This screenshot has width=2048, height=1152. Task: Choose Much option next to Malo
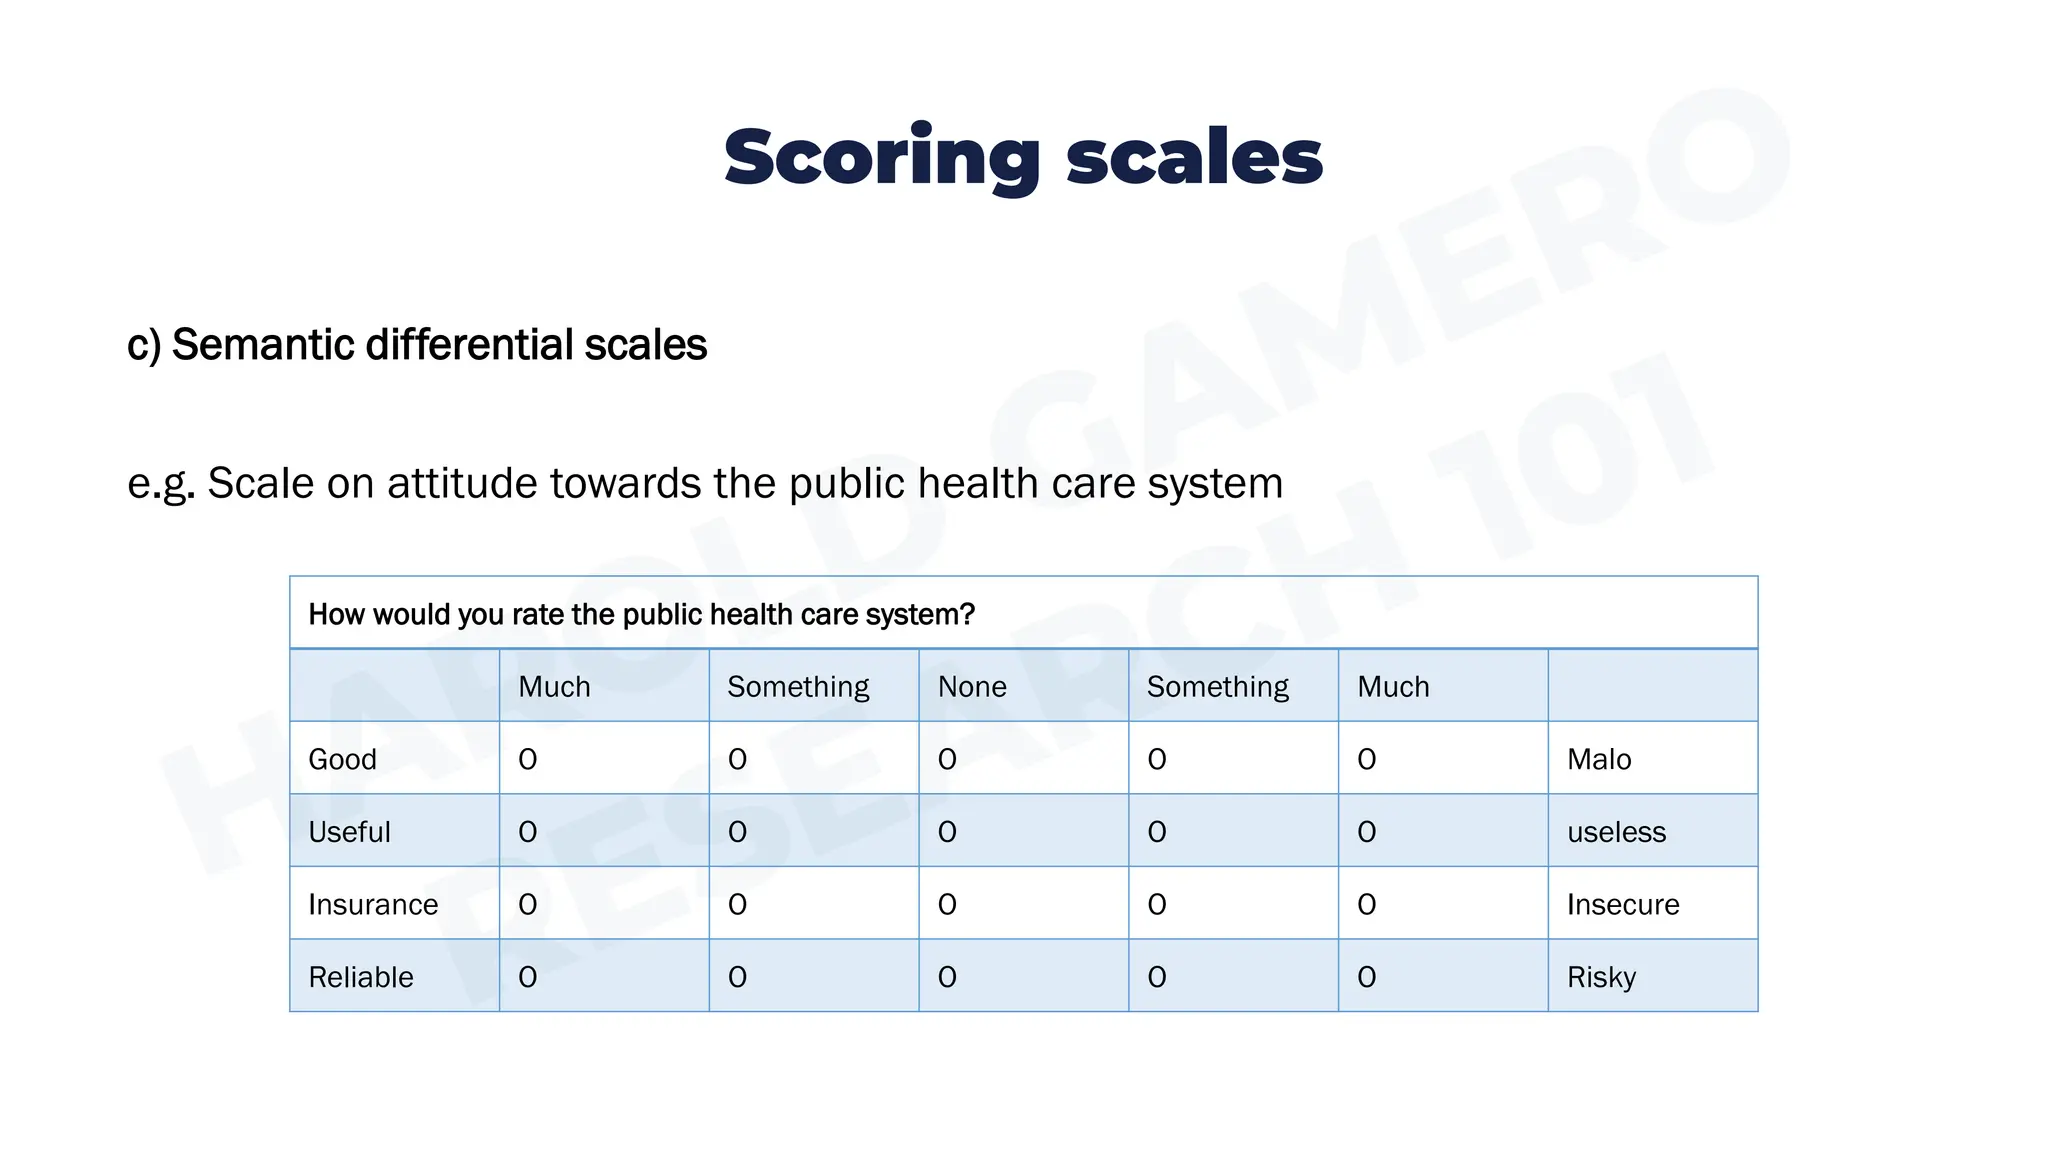pyautogui.click(x=1367, y=760)
